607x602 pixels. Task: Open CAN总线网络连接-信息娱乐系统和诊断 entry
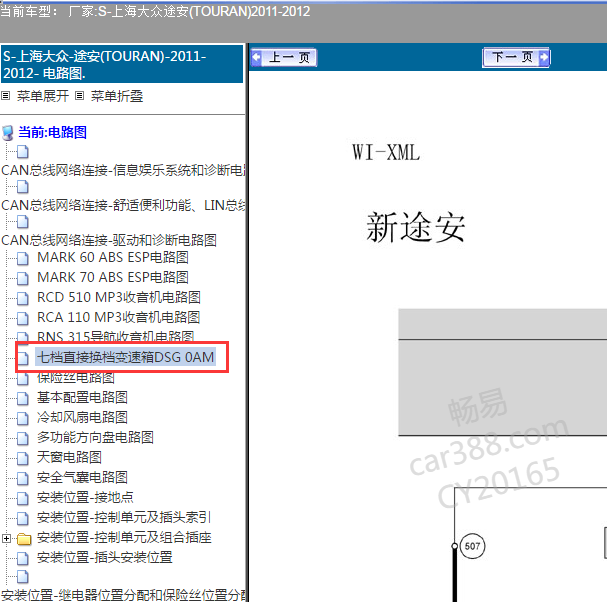pos(123,170)
